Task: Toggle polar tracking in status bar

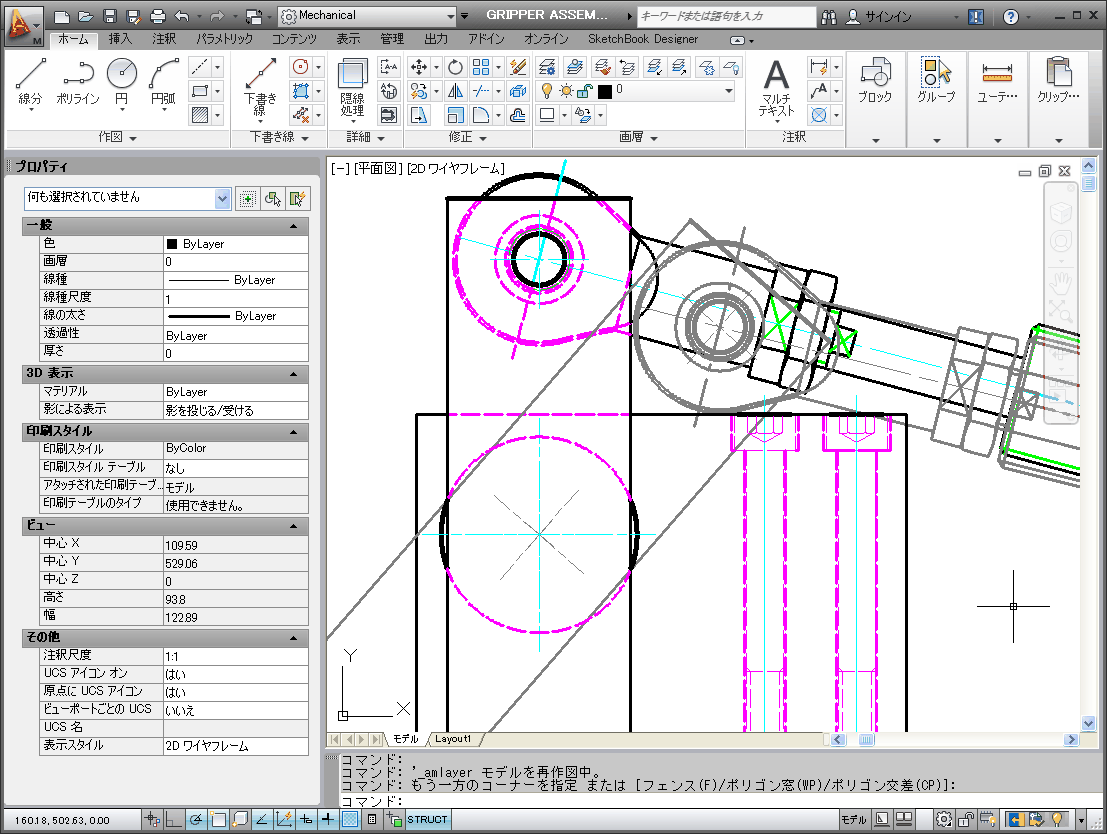Action: click(x=196, y=819)
